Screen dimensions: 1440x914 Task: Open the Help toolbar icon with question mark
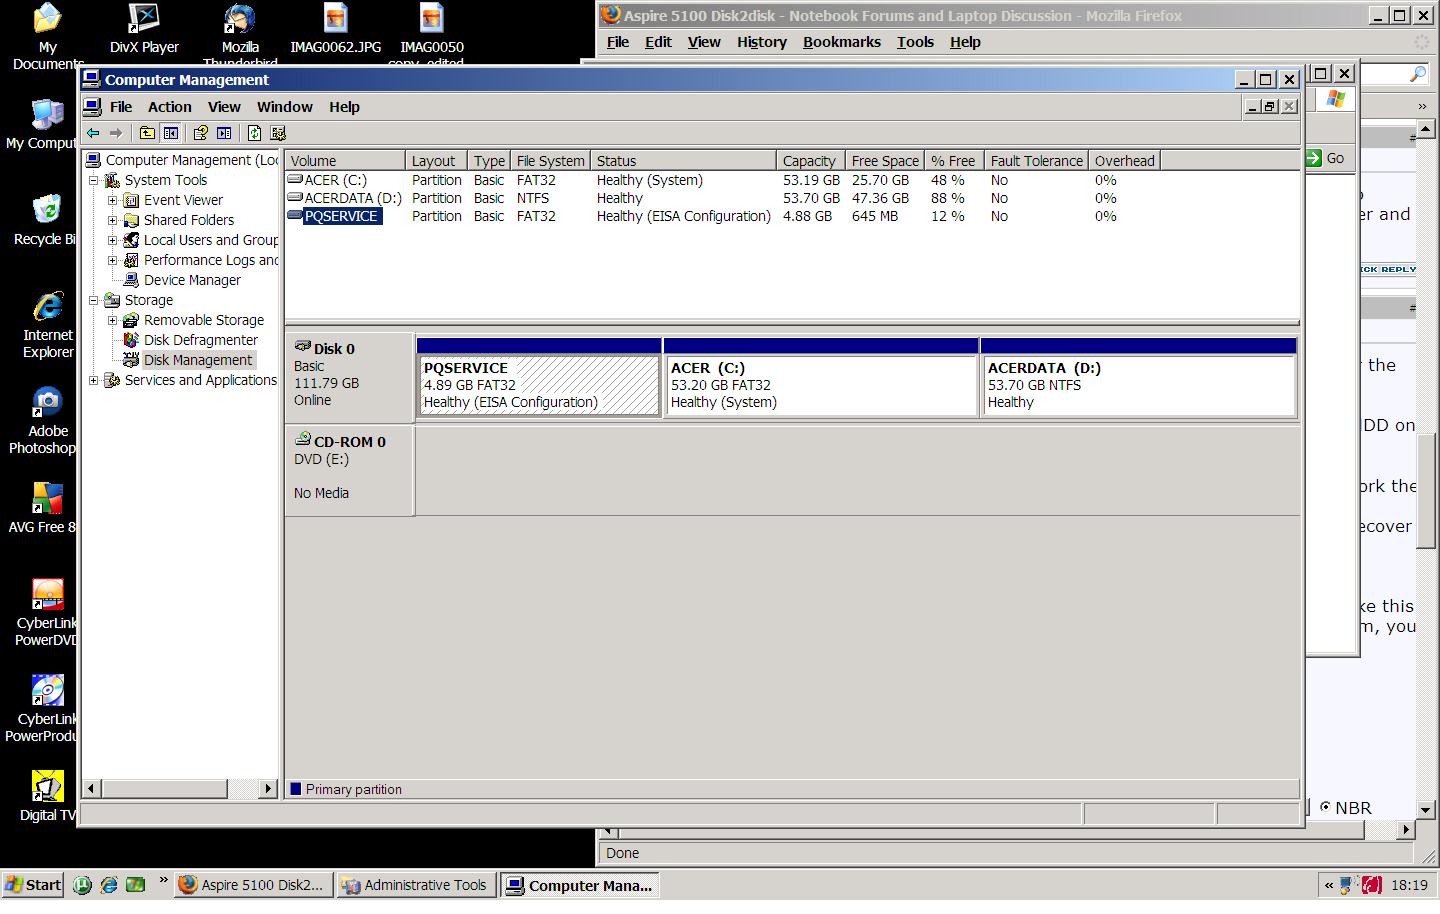coord(200,133)
